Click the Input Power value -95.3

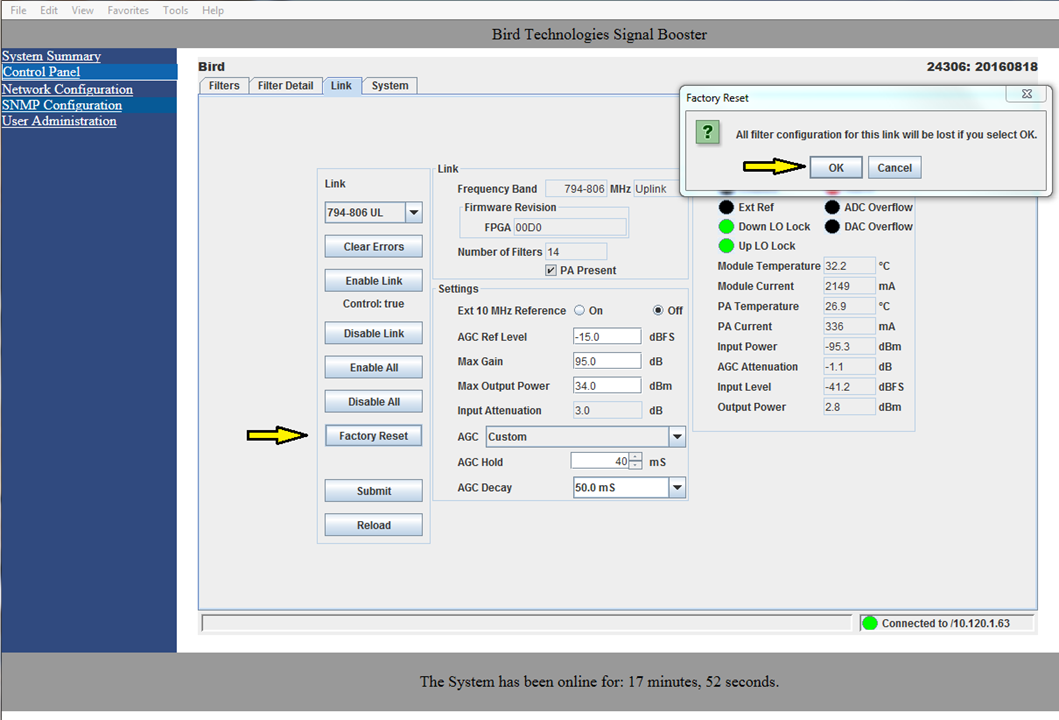pos(849,346)
